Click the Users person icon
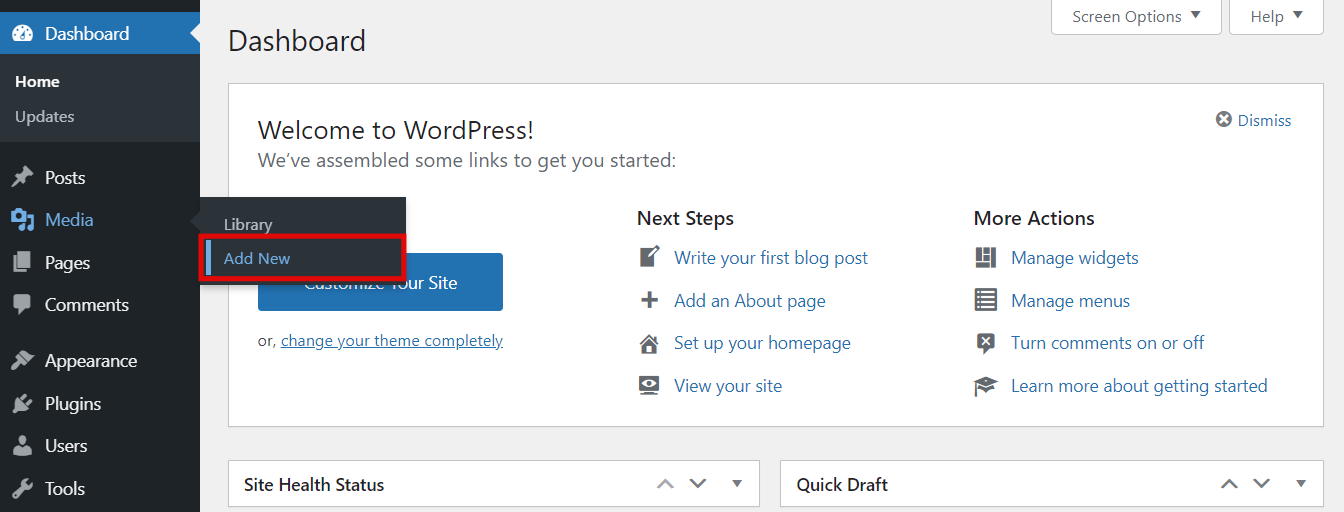The image size is (1344, 512). [22, 446]
